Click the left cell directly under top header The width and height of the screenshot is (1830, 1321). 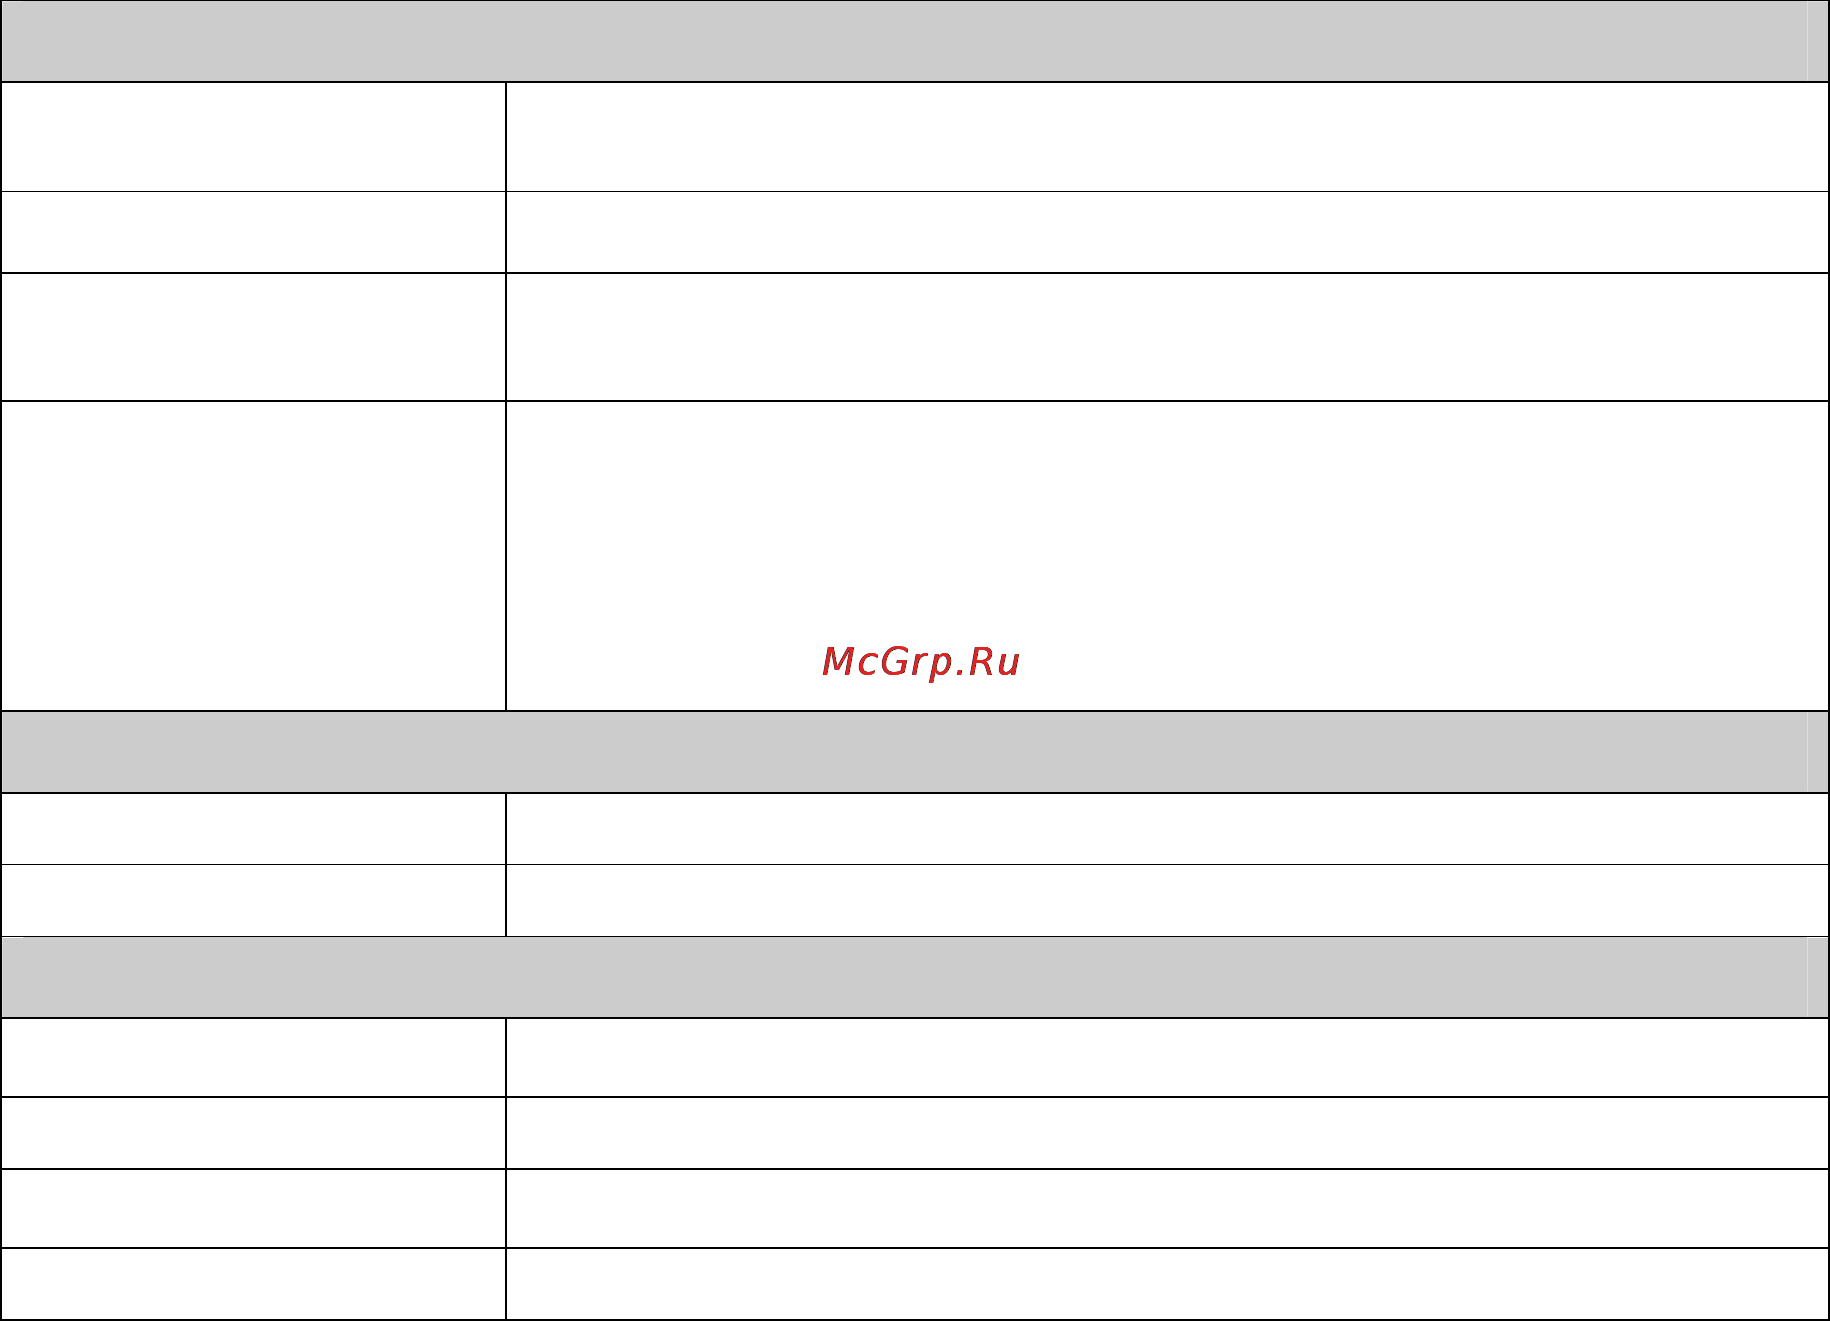pyautogui.click(x=254, y=137)
